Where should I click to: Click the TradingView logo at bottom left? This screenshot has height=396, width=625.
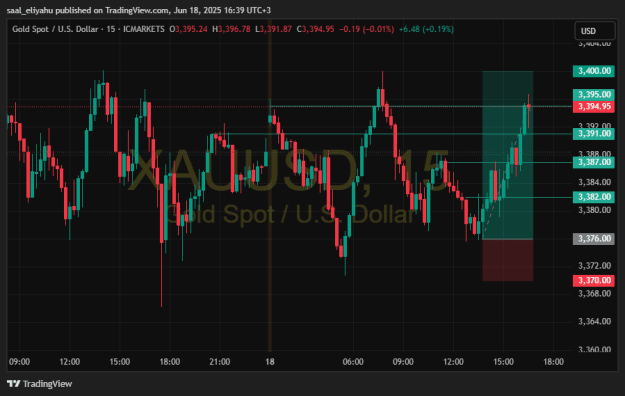39,384
